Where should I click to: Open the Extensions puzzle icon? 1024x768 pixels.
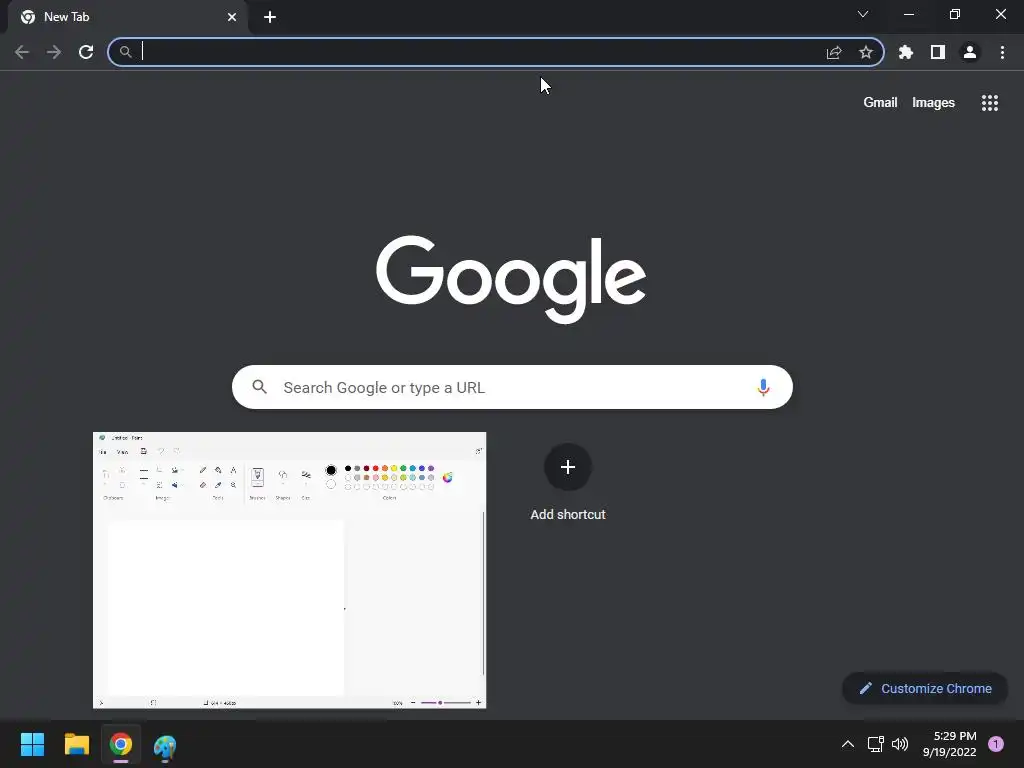(x=906, y=52)
